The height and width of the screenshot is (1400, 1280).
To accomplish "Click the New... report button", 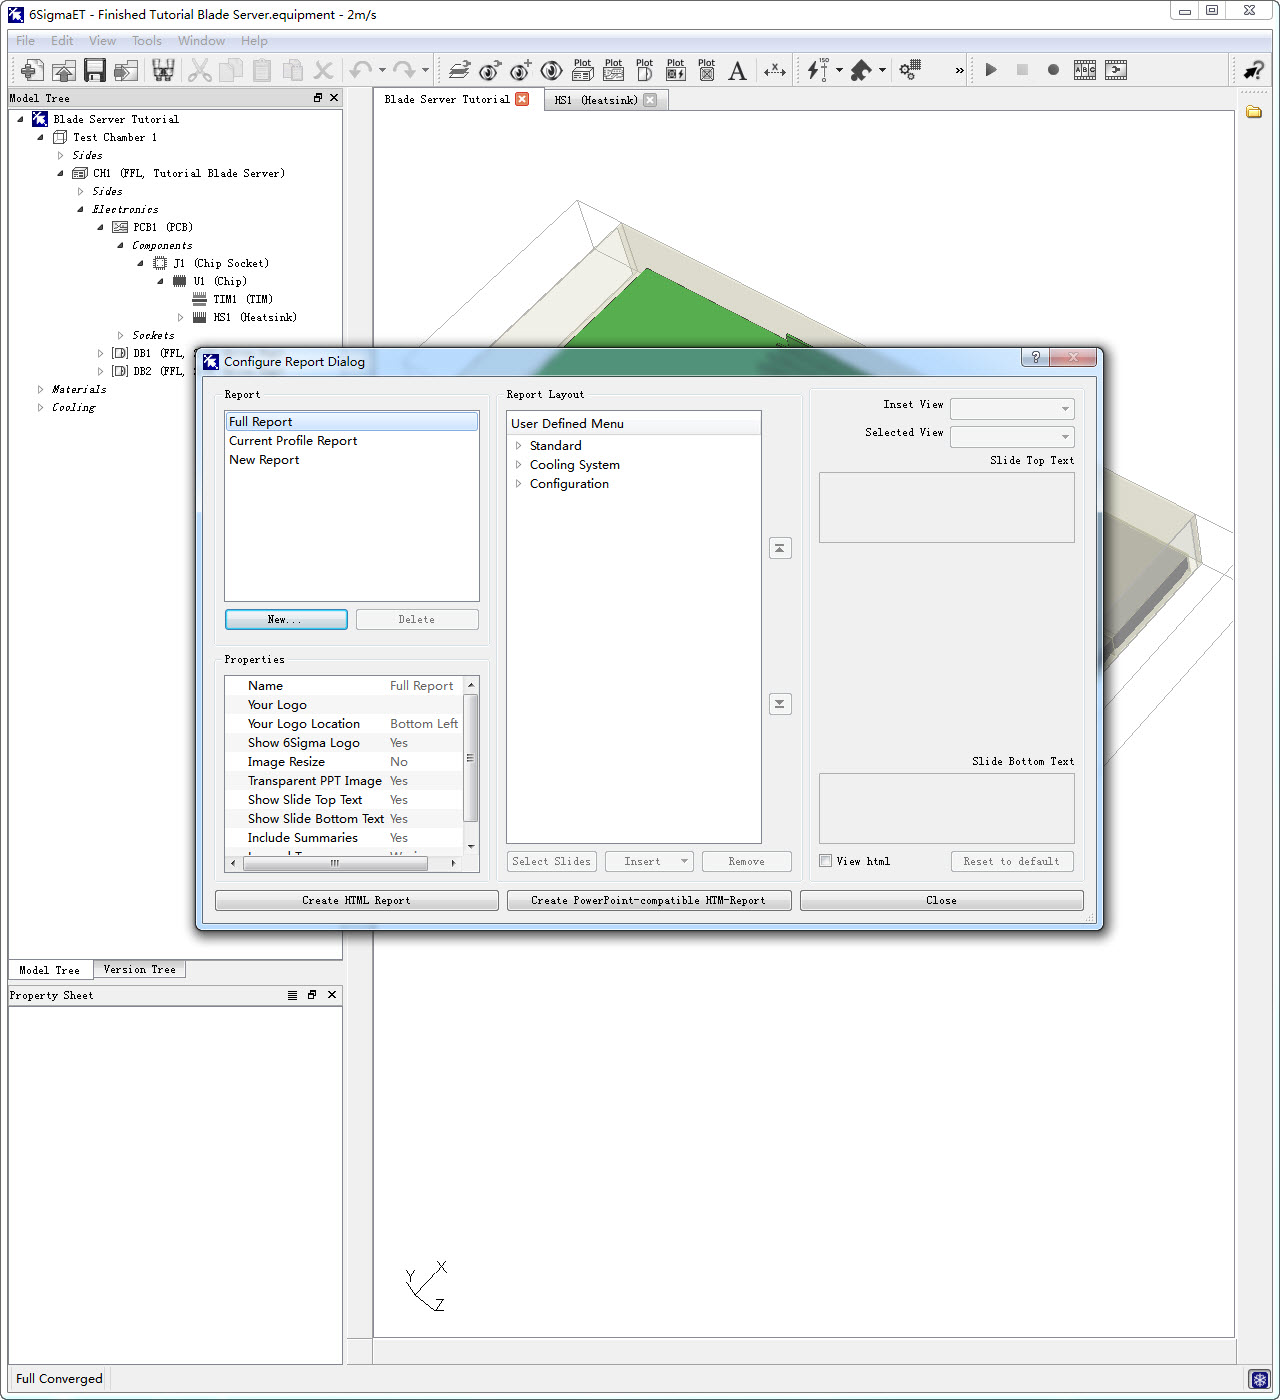I will (x=286, y=620).
